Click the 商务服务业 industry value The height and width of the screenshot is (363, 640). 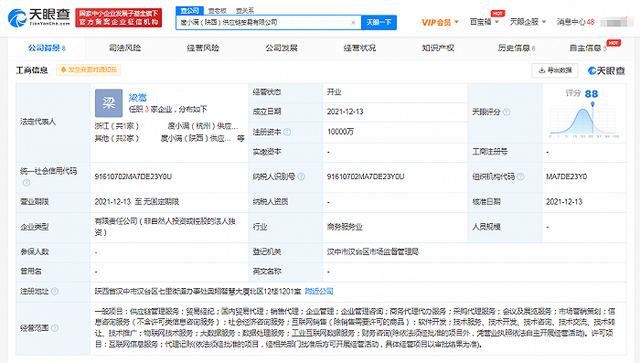344,227
